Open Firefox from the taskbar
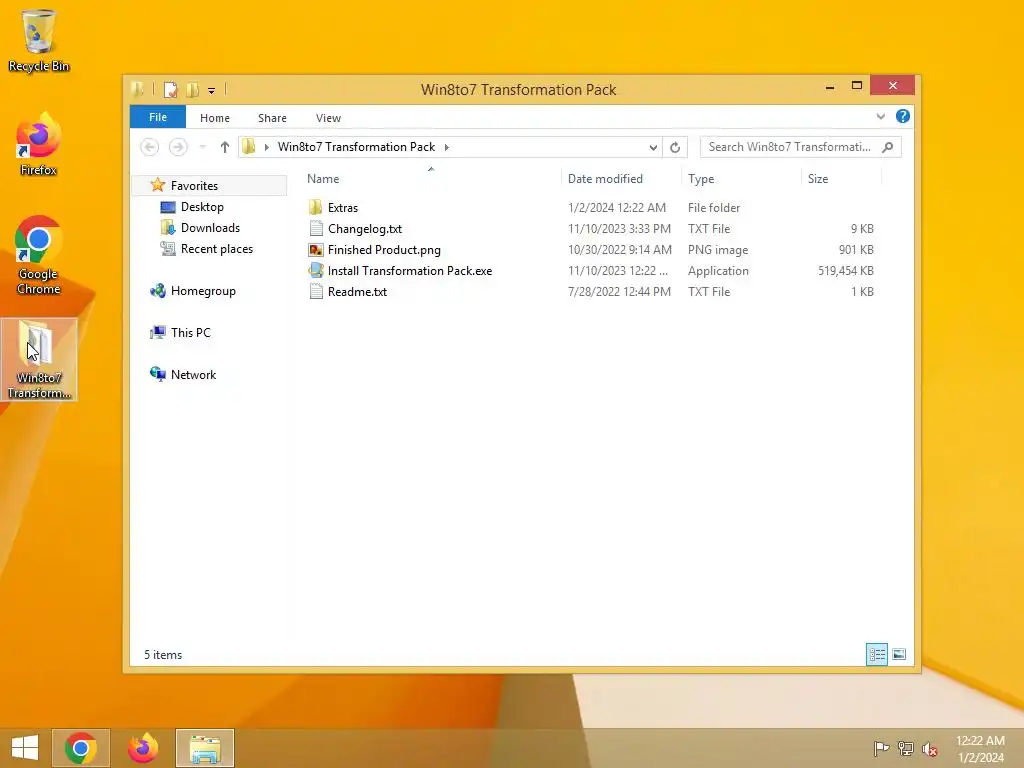This screenshot has height=768, width=1024. pyautogui.click(x=143, y=748)
